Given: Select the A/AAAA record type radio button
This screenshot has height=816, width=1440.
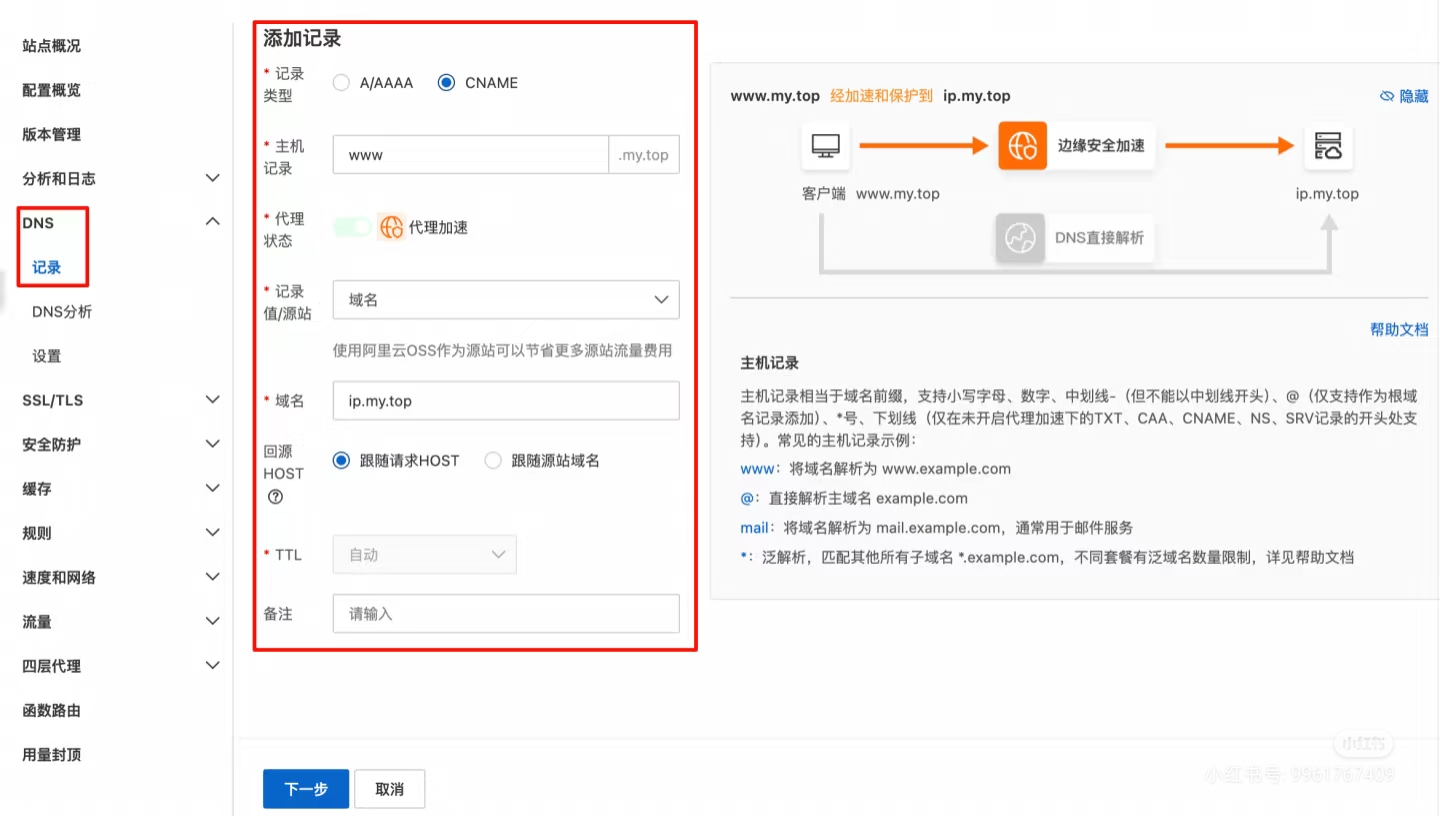Looking at the screenshot, I should (x=341, y=83).
